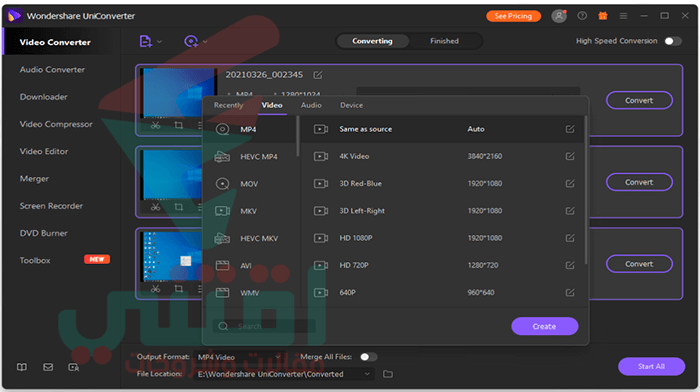The width and height of the screenshot is (700, 392).
Task: Click the gift box icon
Action: (603, 16)
